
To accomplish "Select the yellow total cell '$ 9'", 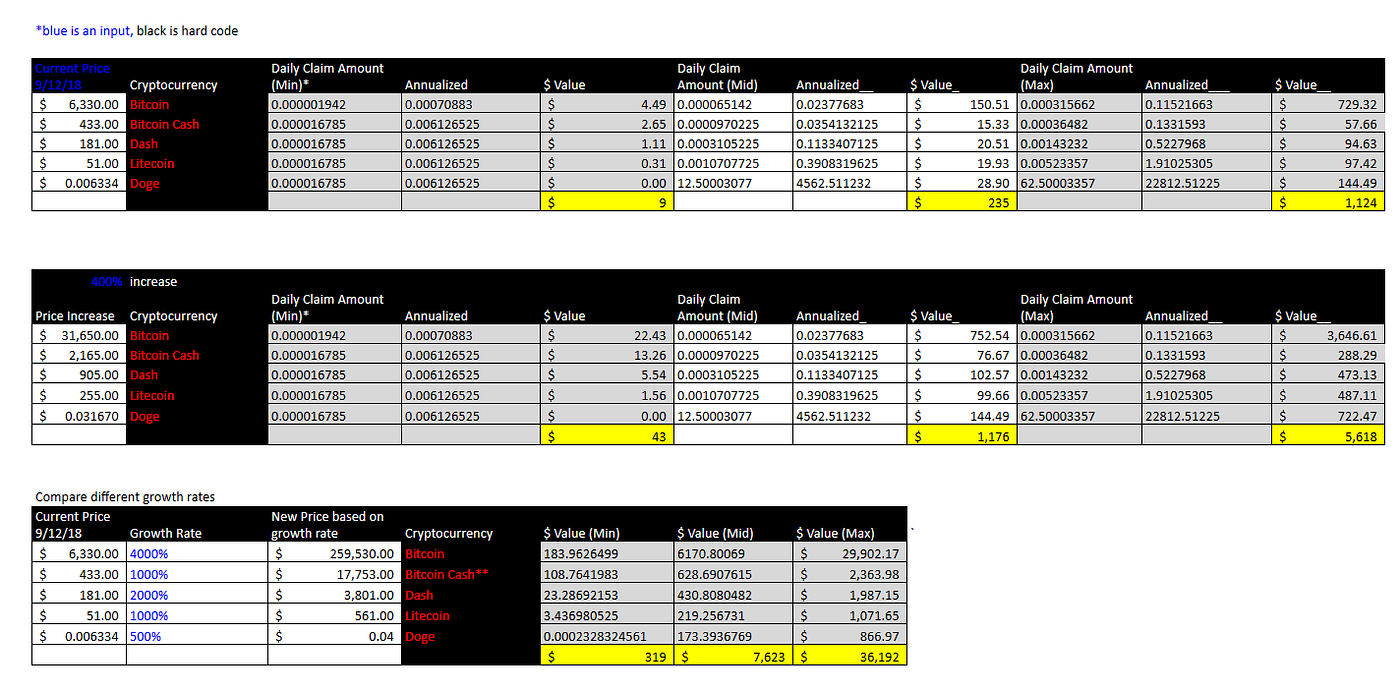I will (607, 202).
